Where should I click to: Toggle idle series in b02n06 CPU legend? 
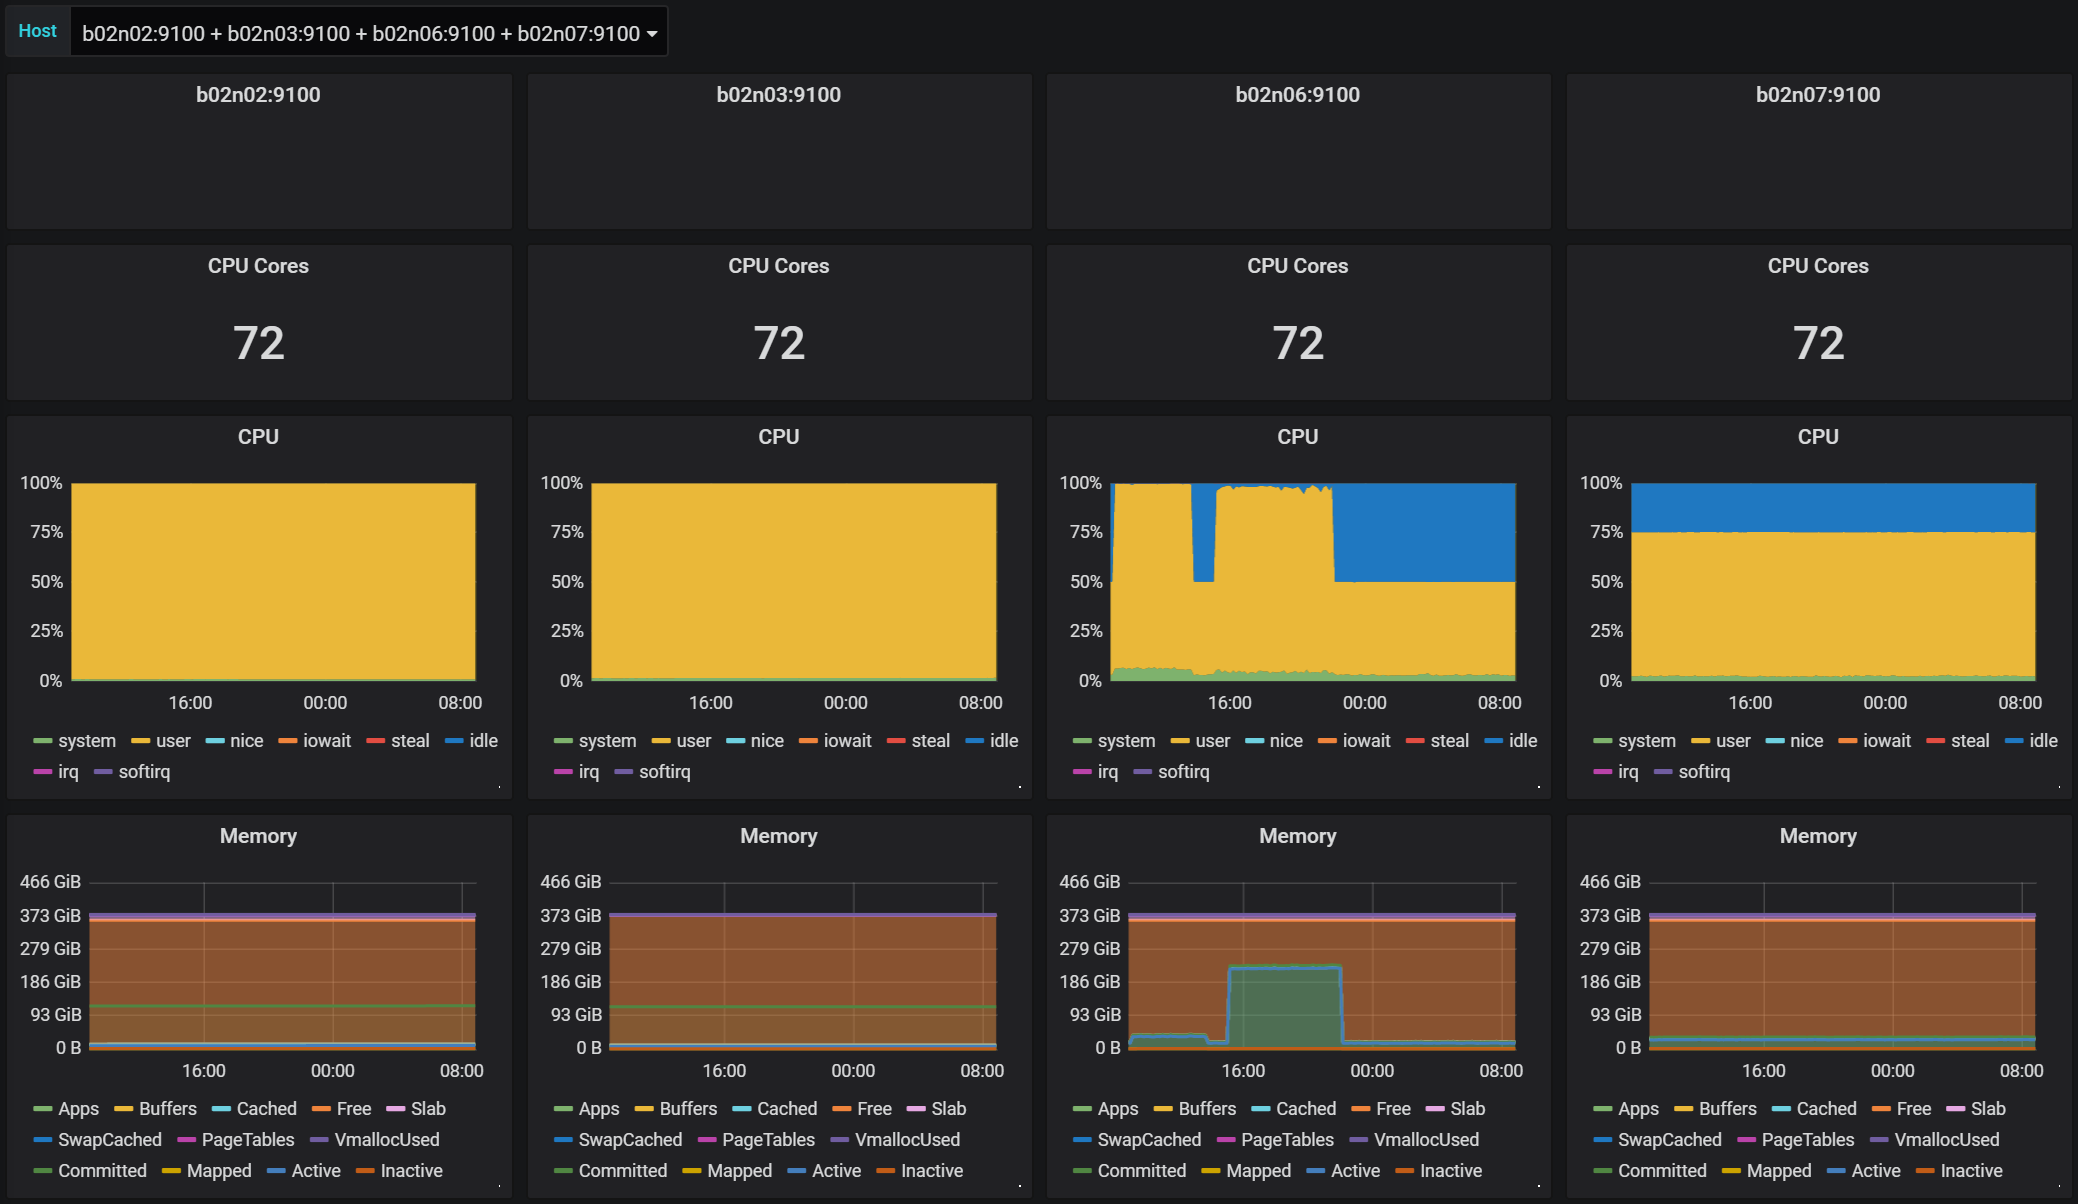coord(1522,741)
